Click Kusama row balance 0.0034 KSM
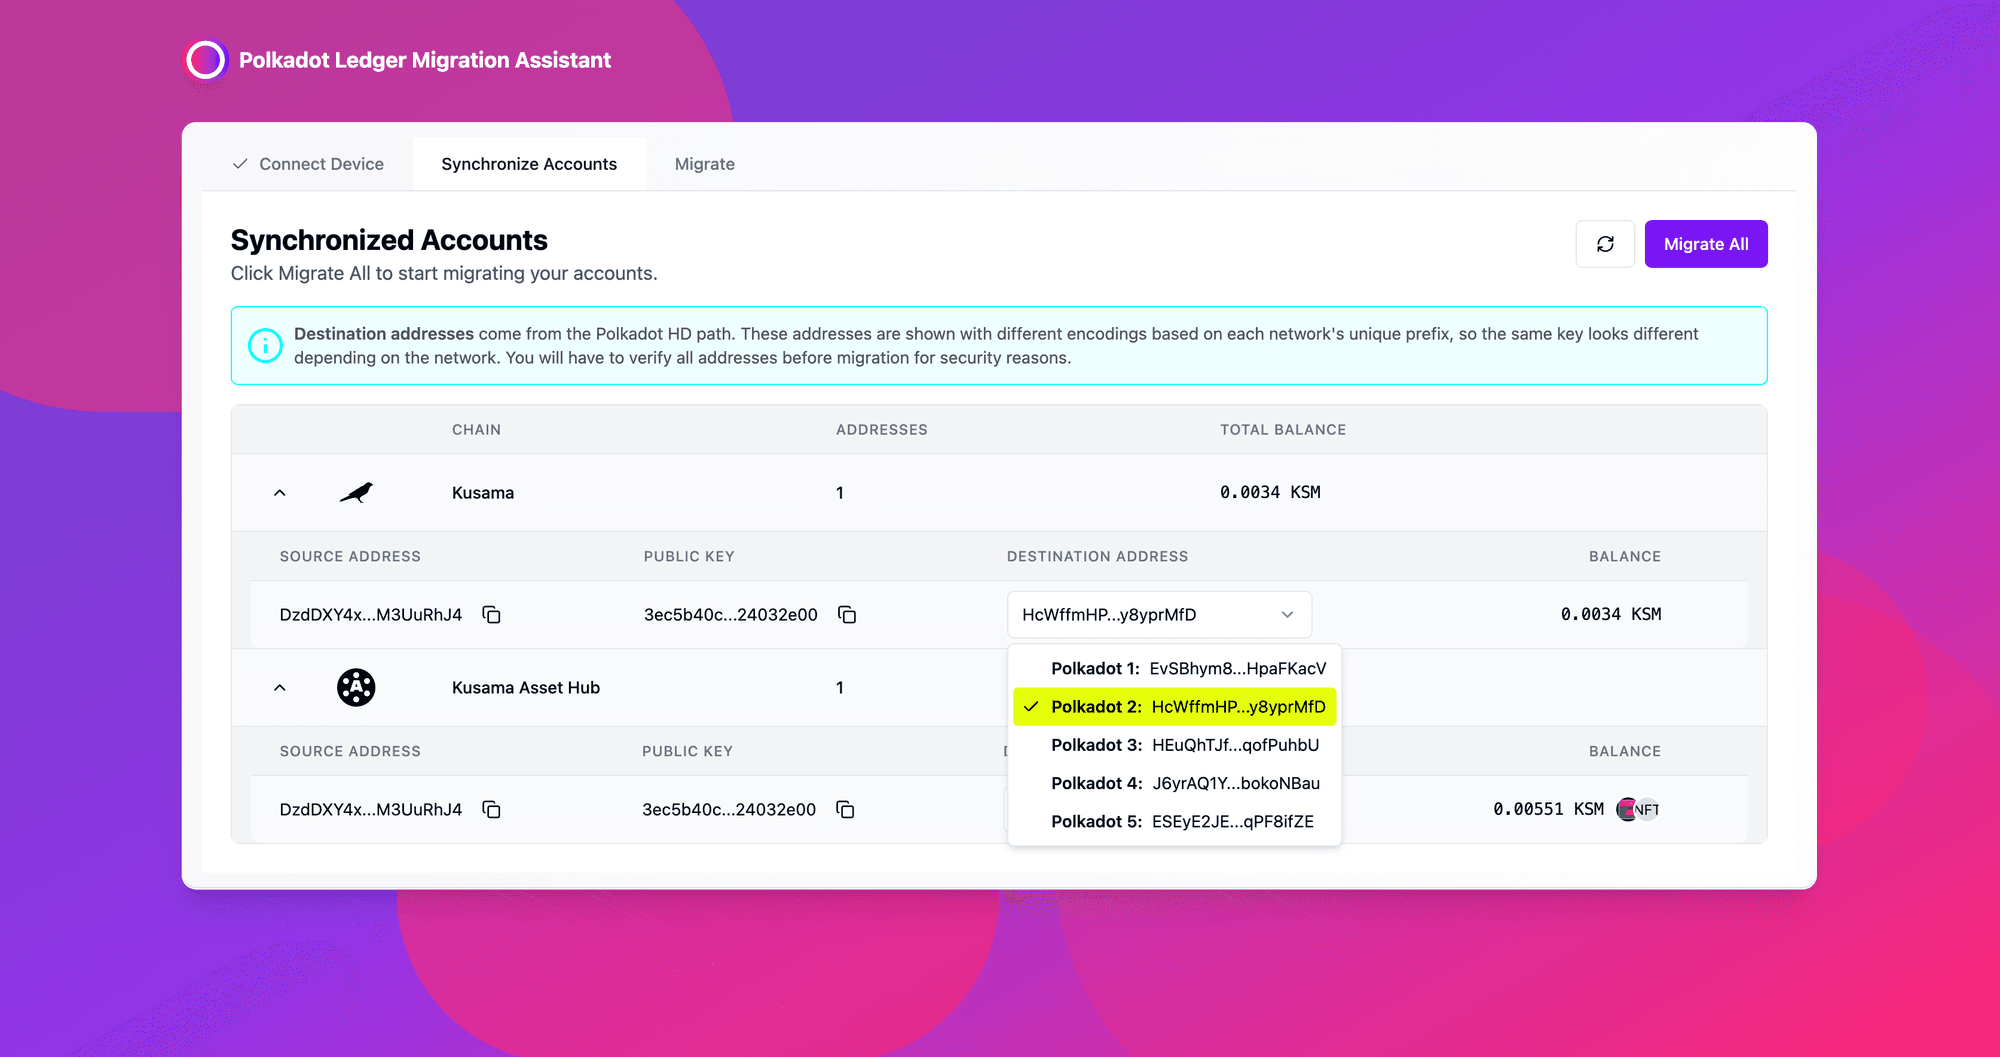 (x=1611, y=614)
